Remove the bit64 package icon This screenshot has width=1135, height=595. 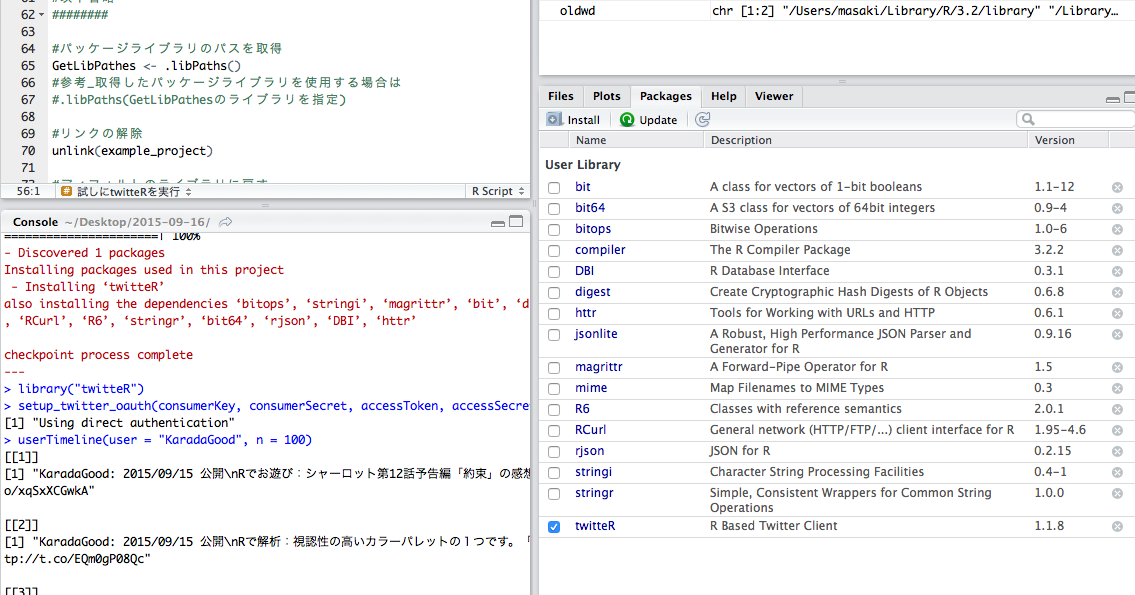click(1117, 208)
